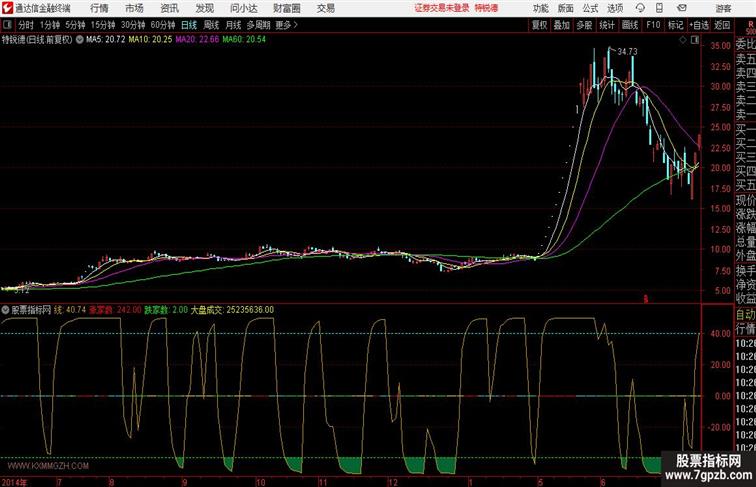Open the customer service headset icon
Viewport: 756px width, 487px height.
point(640,8)
